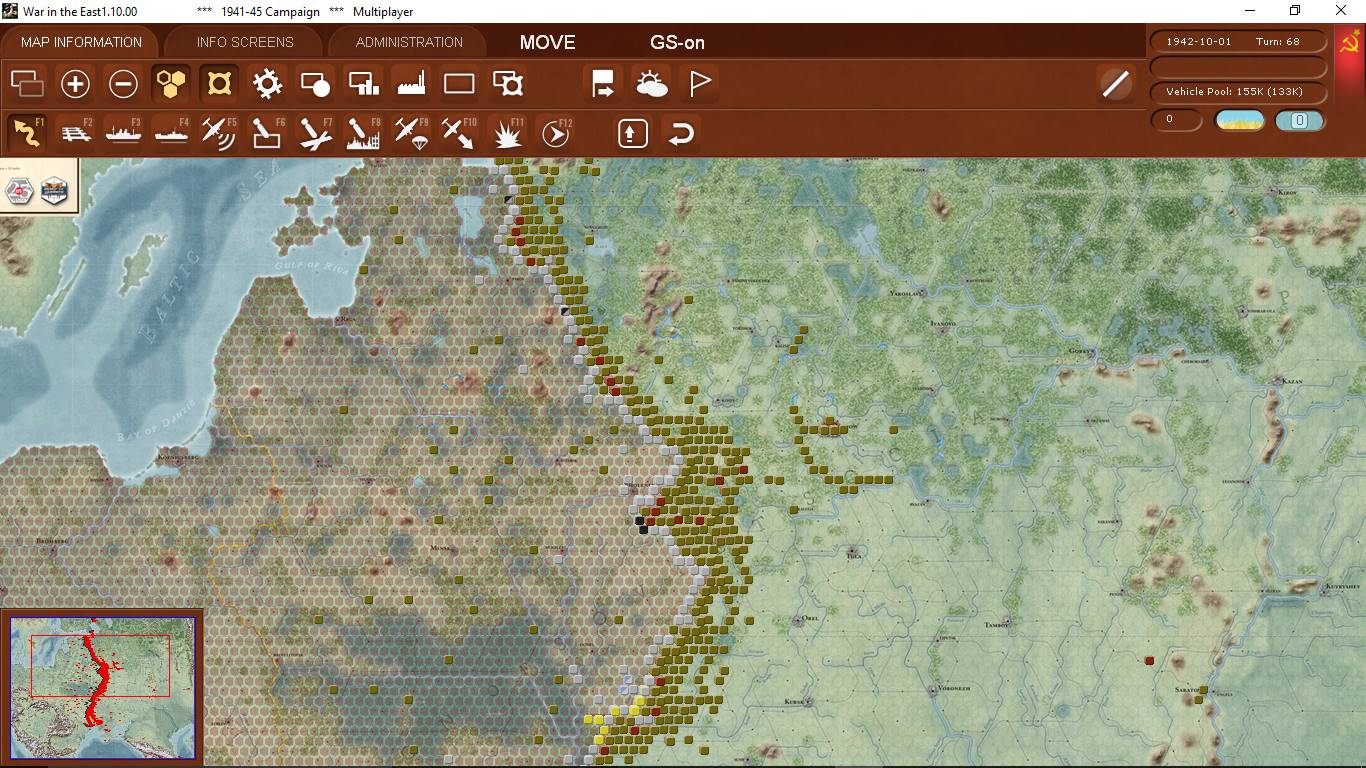Image resolution: width=1366 pixels, height=768 pixels.
Task: Click the empty rectangle unit icon
Action: pyautogui.click(x=459, y=83)
